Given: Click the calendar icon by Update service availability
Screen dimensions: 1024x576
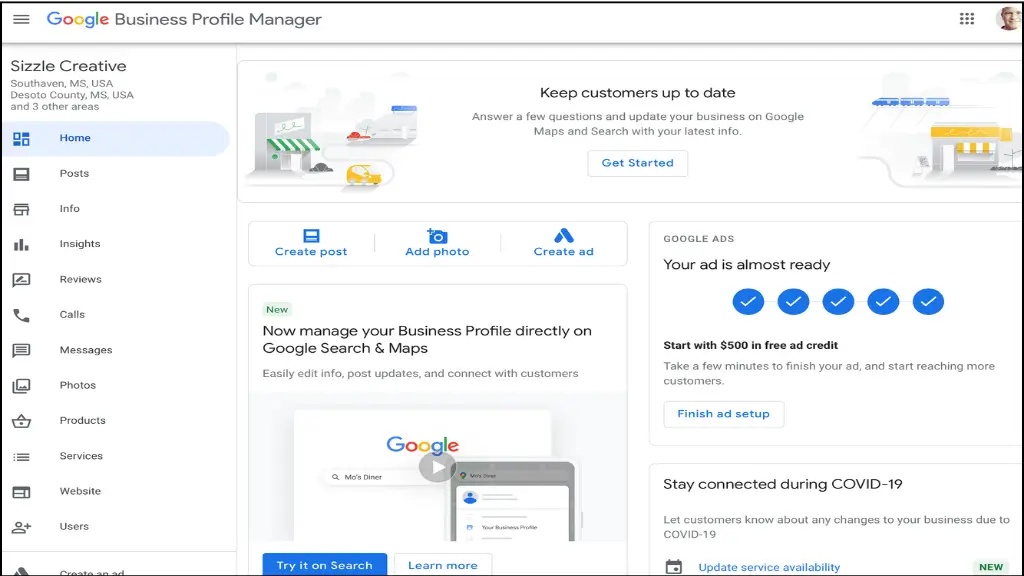Looking at the screenshot, I should tap(673, 567).
